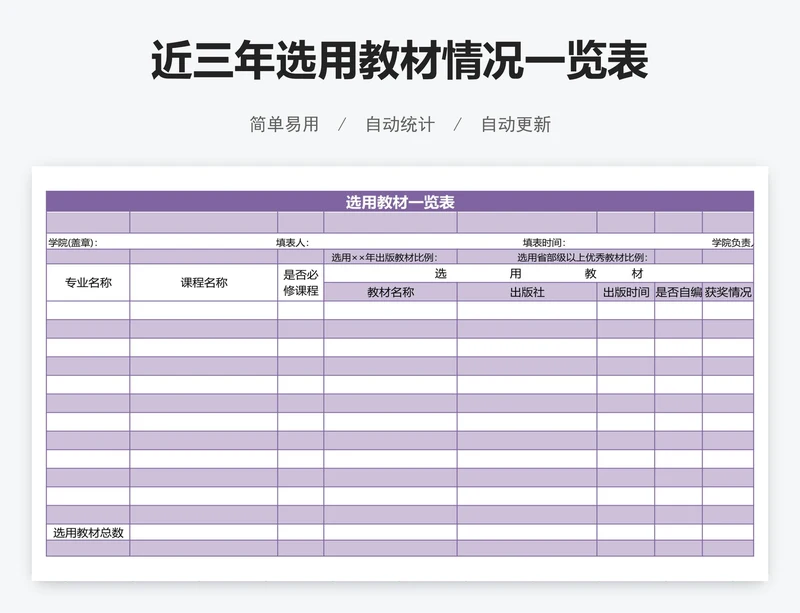Click the 选用××年出版教材比例: cell
This screenshot has height=613, width=800.
(390, 257)
